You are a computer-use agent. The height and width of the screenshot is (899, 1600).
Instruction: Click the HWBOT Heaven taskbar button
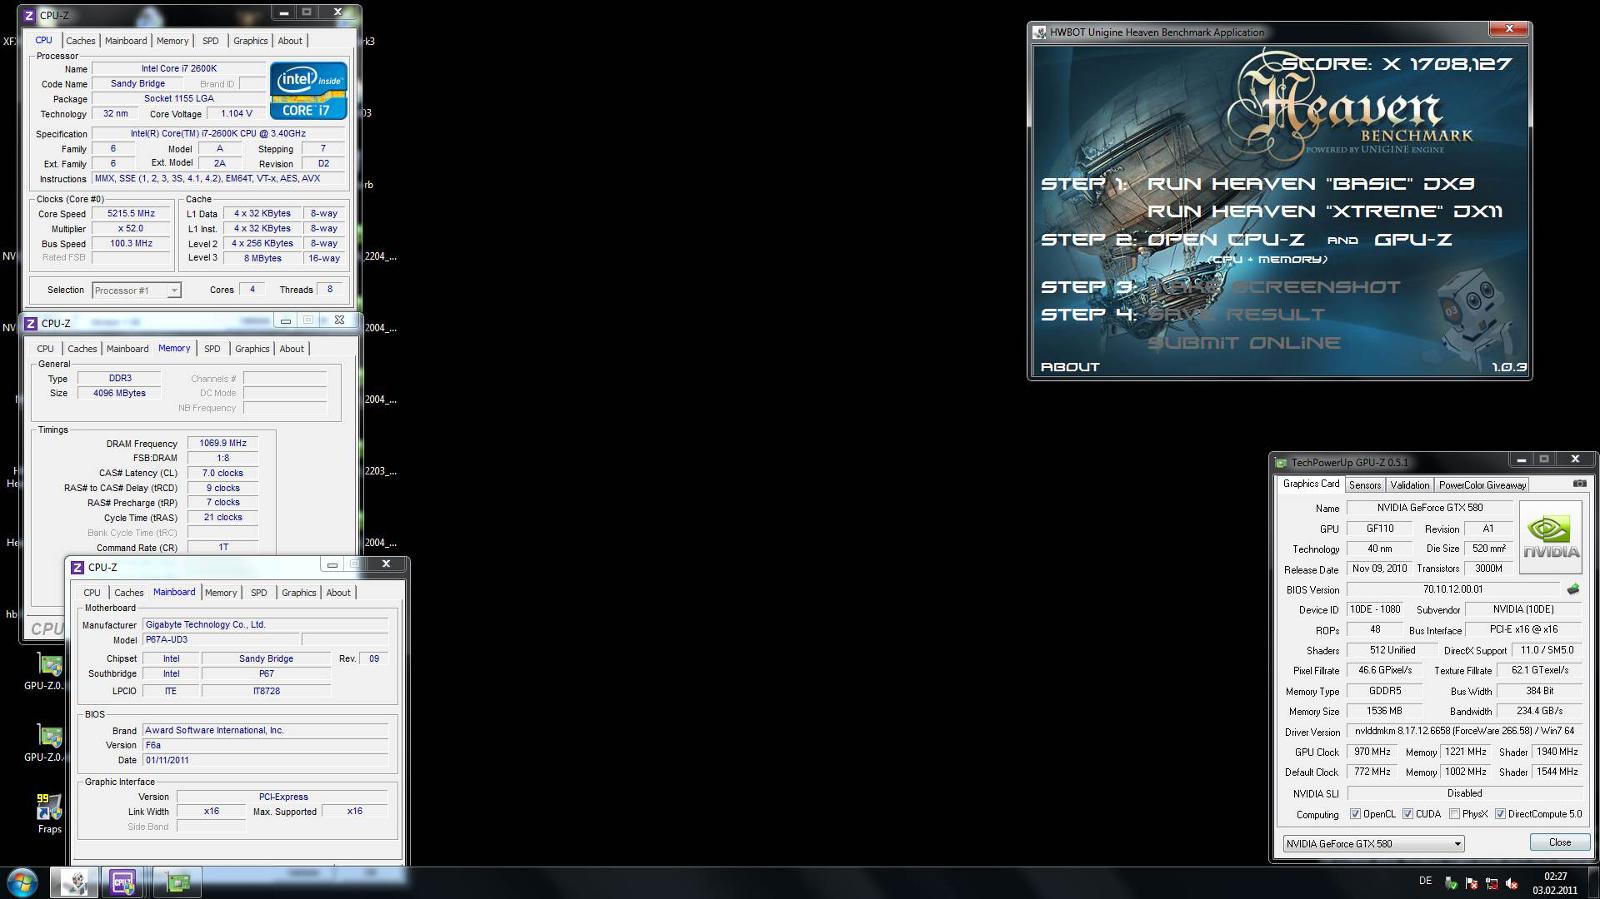74,882
